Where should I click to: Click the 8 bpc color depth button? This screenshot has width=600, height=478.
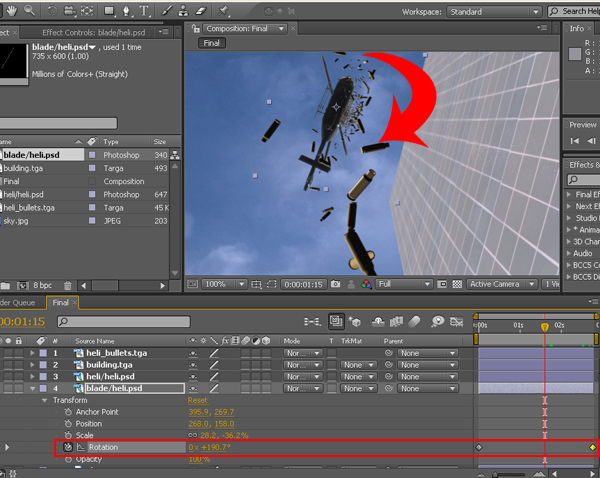pos(42,285)
